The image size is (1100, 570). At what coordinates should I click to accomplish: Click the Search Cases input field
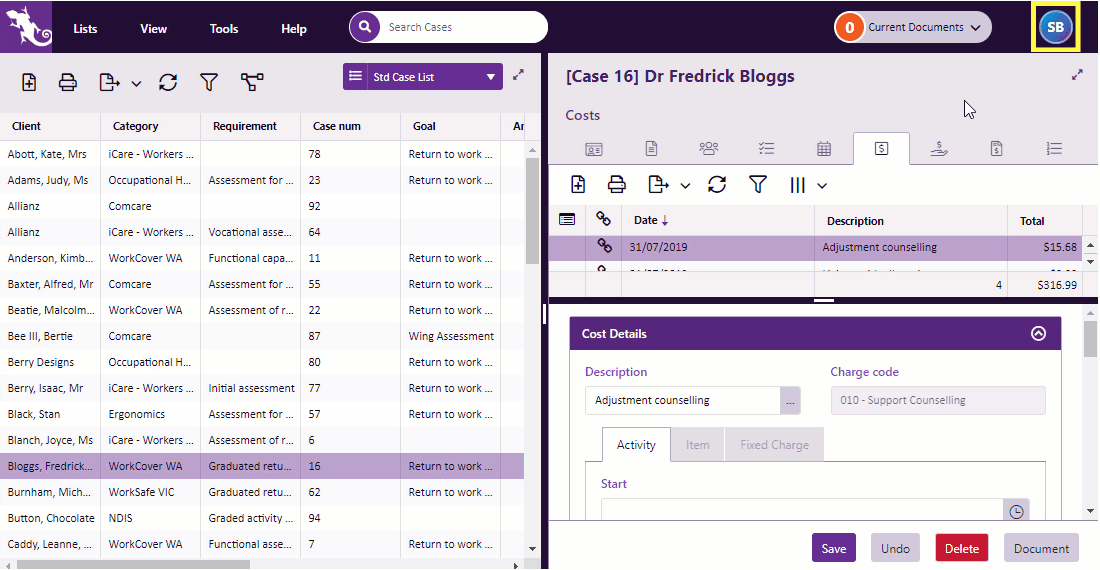point(460,27)
